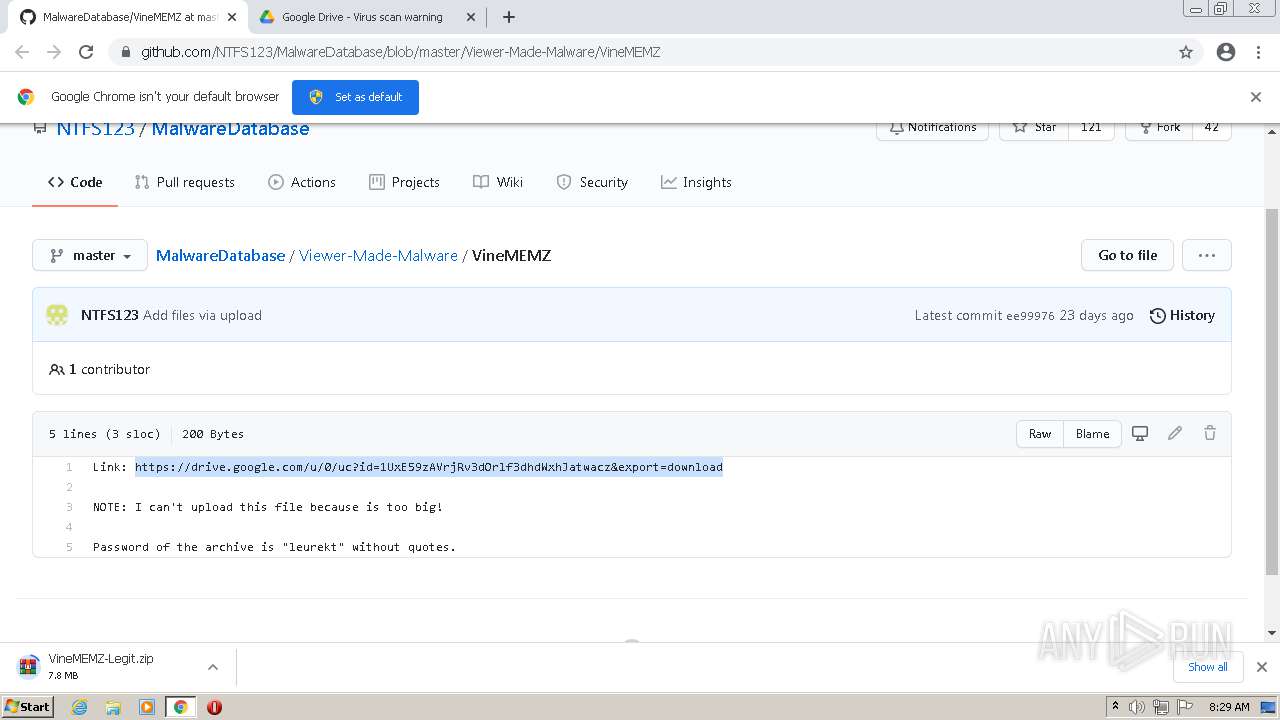This screenshot has height=720, width=1280.
Task: Close the Google Drive virus scan tab
Action: 470,17
